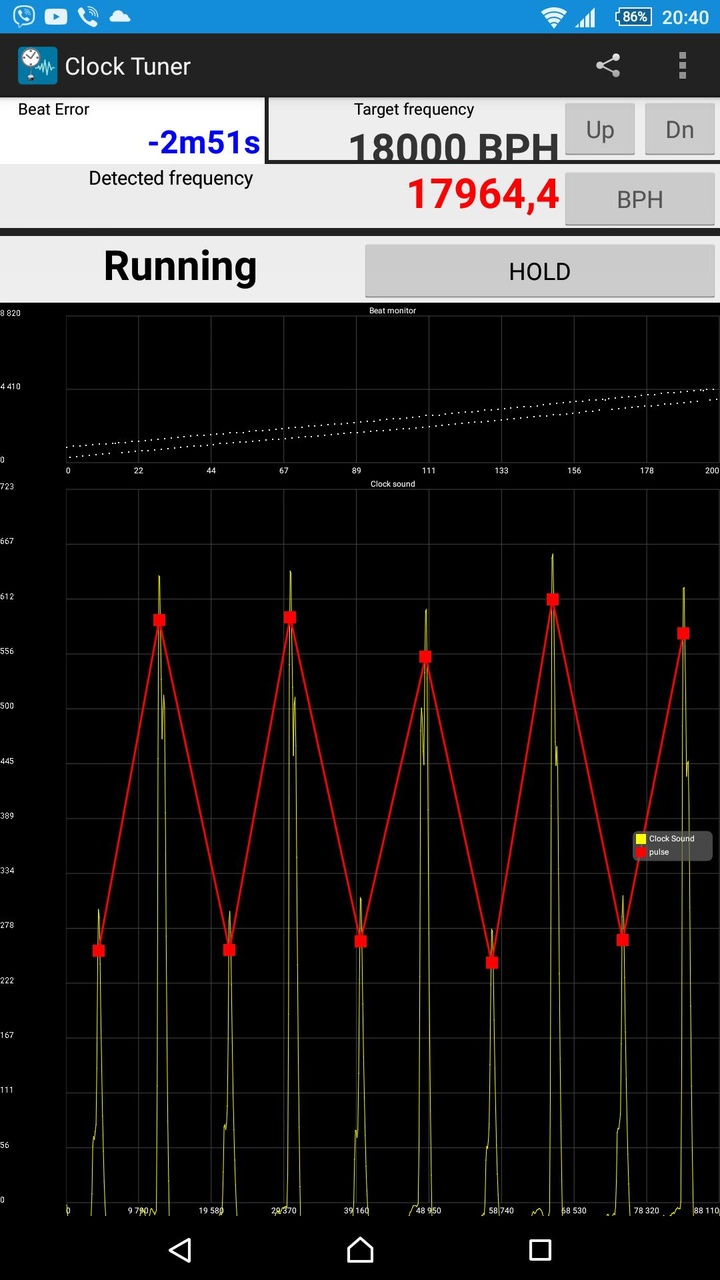Tap the YouTube notification icon
Viewport: 720px width, 1280px height.
56,16
